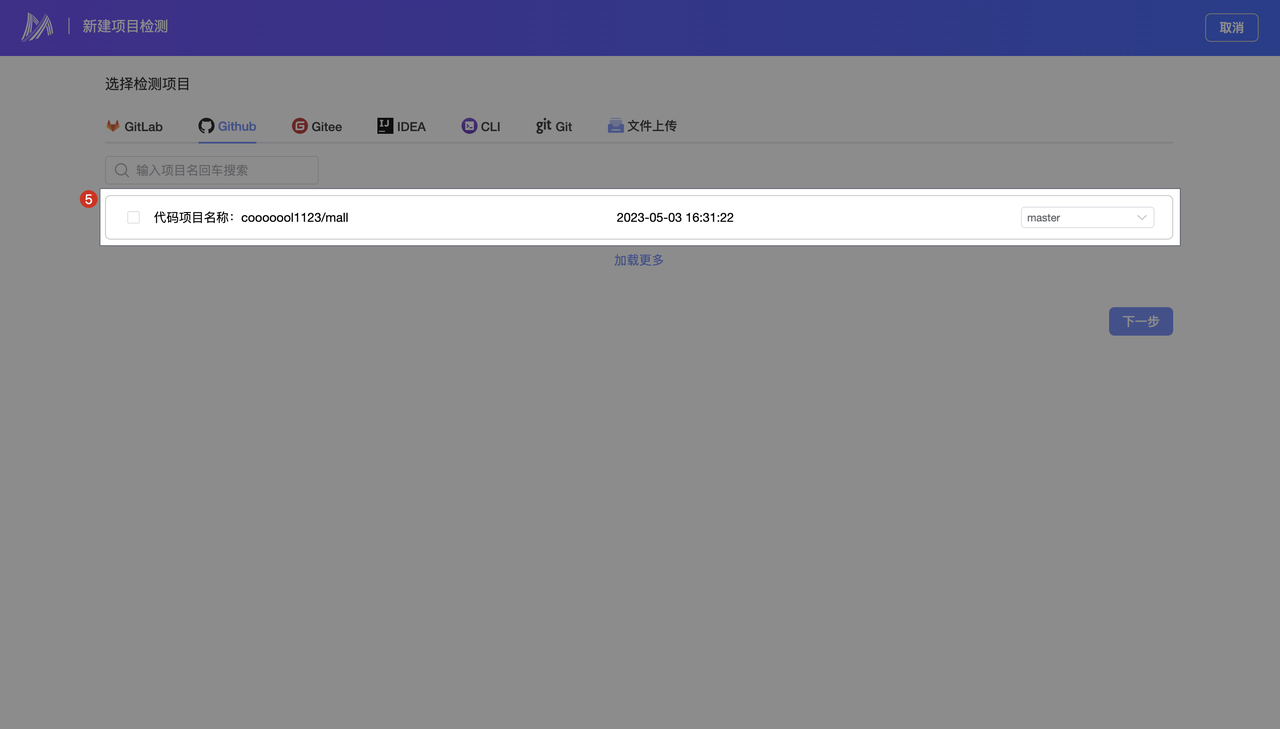Click the 加载更多 link
This screenshot has height=729, width=1280.
coord(639,260)
